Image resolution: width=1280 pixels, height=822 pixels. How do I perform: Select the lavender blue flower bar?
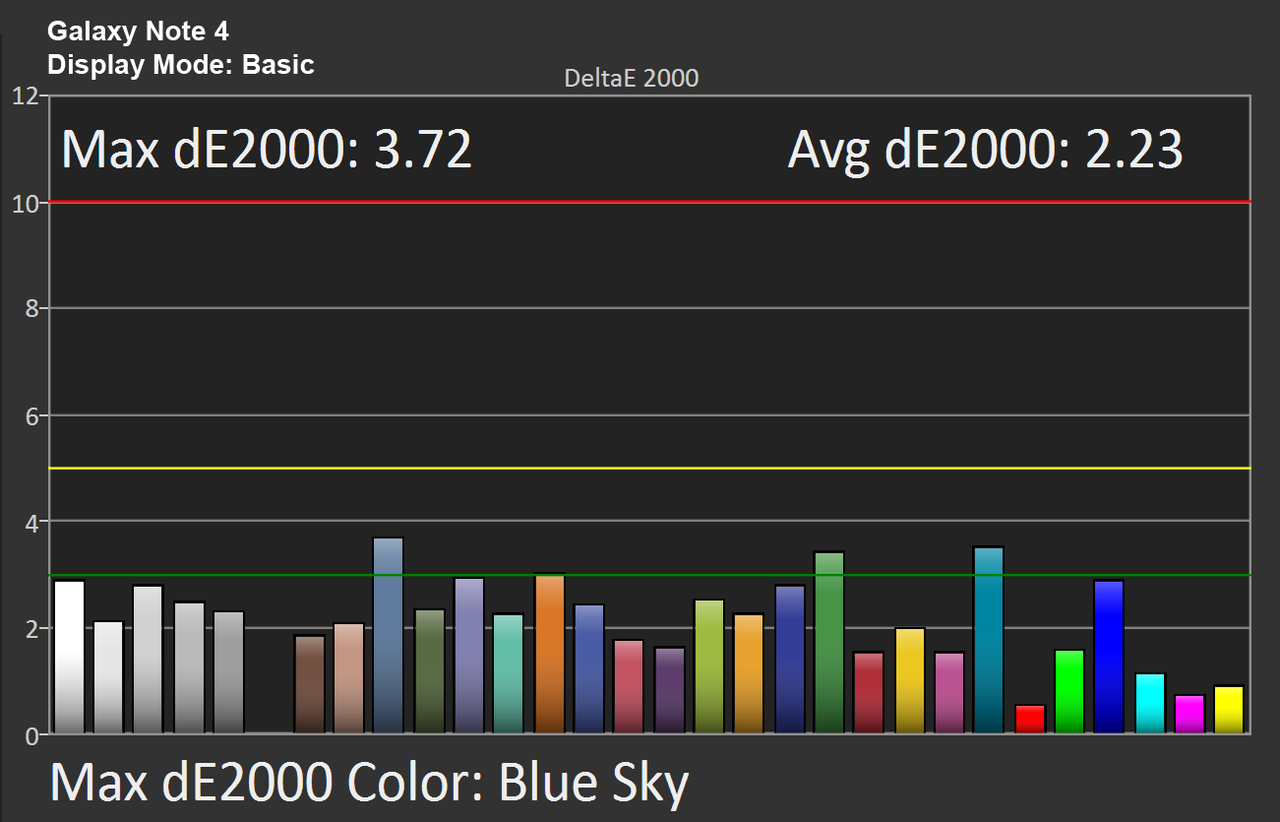469,656
